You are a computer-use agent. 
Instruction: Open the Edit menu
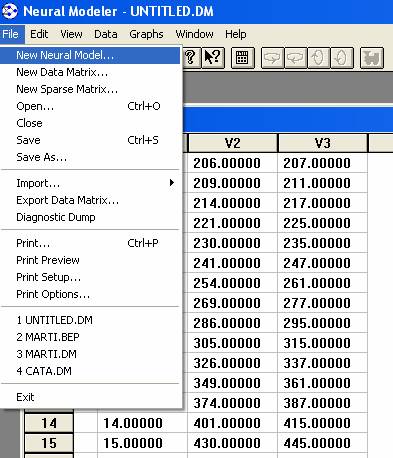tap(39, 34)
